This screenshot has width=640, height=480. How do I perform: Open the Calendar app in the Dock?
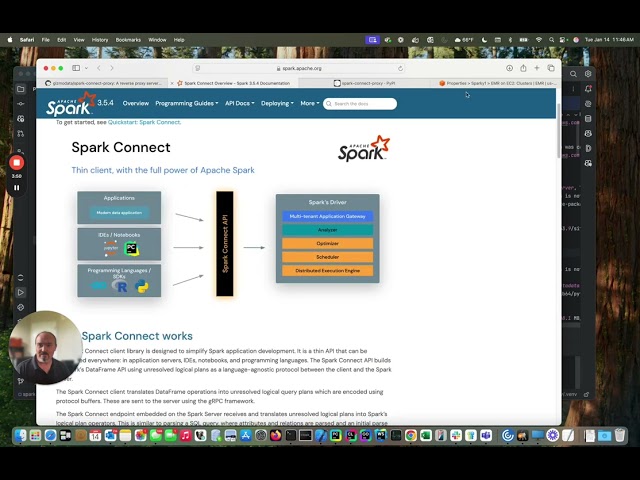96,436
